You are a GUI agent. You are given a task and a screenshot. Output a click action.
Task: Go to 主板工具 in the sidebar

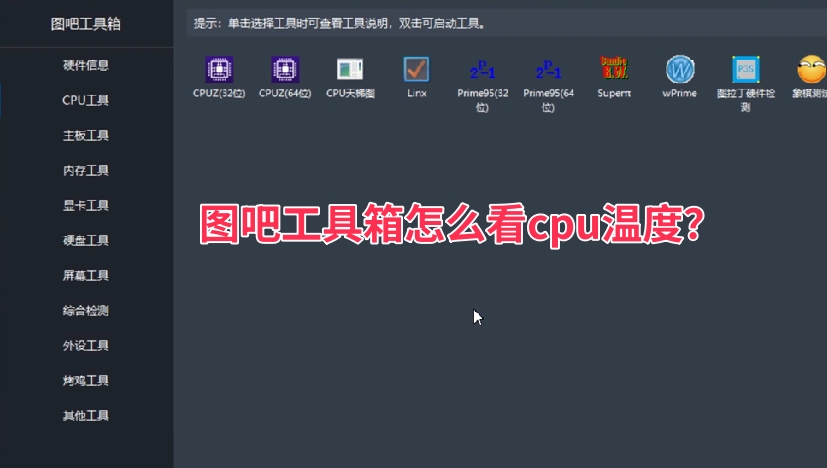(86, 136)
